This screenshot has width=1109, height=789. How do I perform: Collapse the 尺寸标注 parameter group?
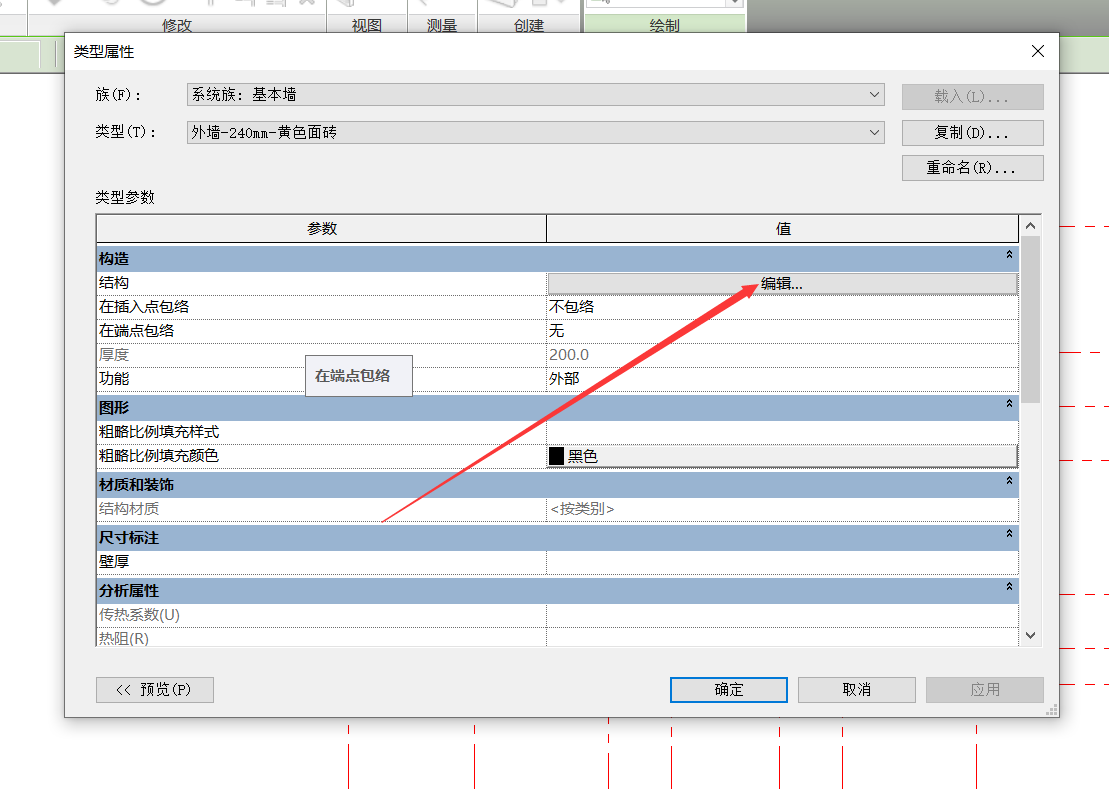point(1009,536)
